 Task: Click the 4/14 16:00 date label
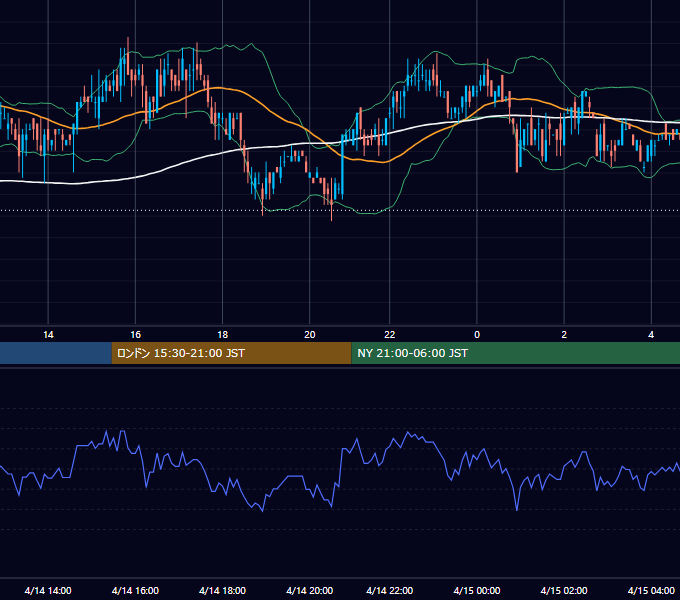click(x=135, y=590)
